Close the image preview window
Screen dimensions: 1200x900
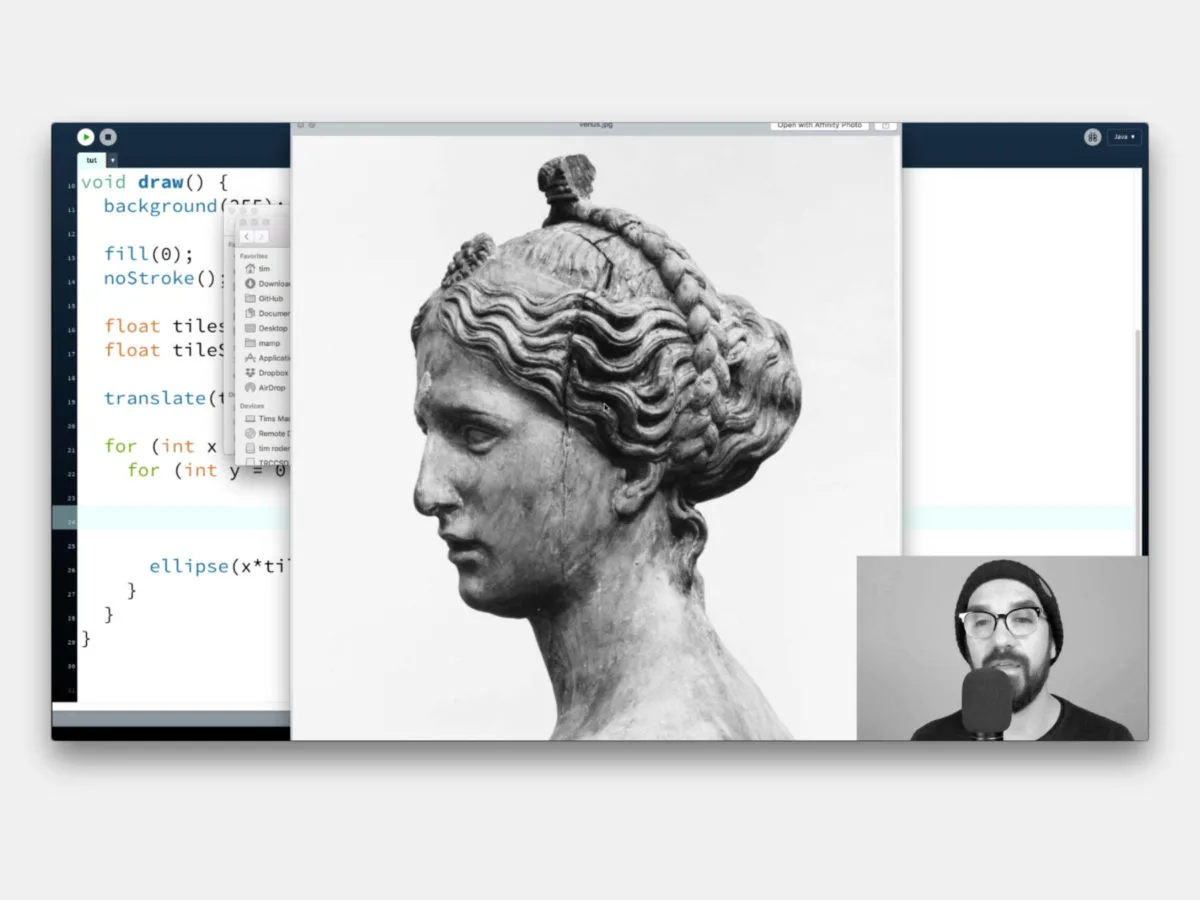tap(300, 126)
